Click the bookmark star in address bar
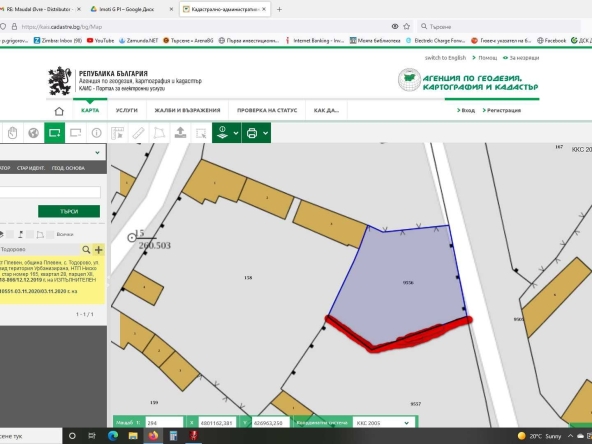The width and height of the screenshot is (592, 444). pos(407,26)
